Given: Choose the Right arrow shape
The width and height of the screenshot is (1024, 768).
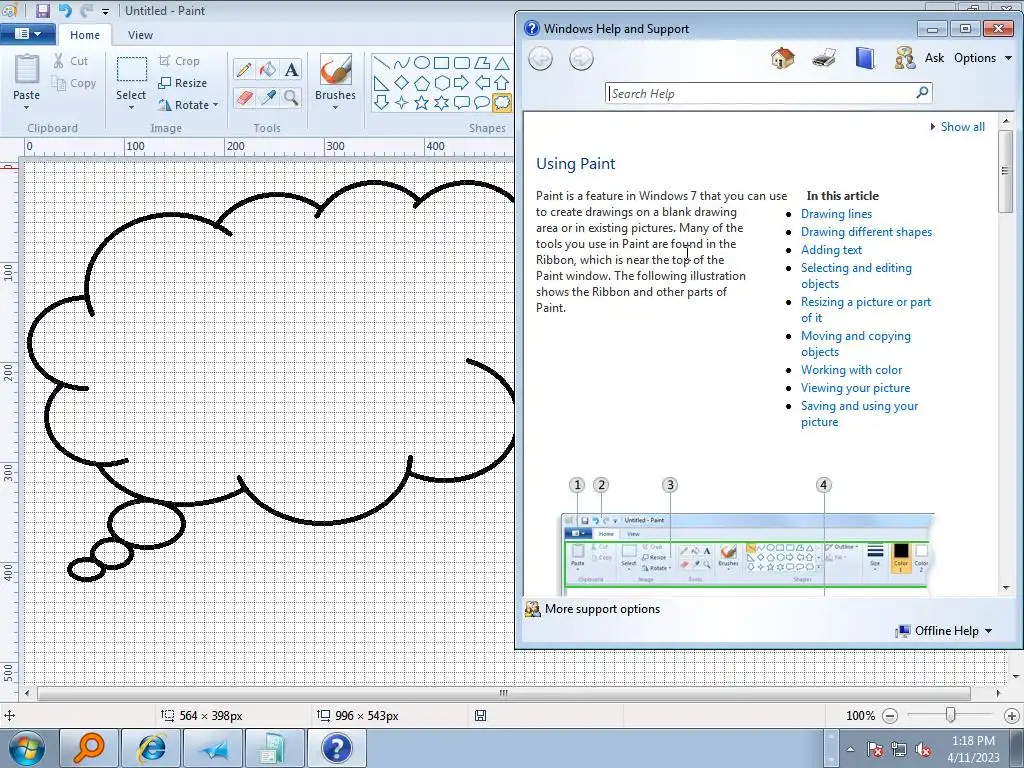Looking at the screenshot, I should coord(462,83).
